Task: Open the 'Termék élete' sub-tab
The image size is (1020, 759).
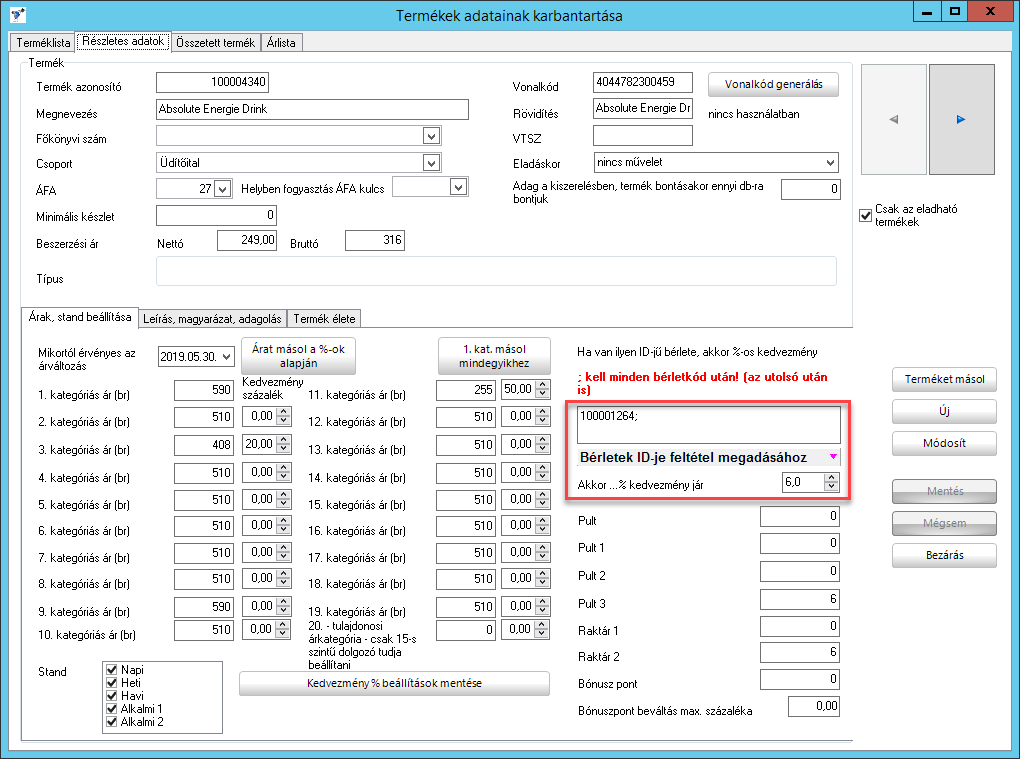Action: tap(324, 319)
